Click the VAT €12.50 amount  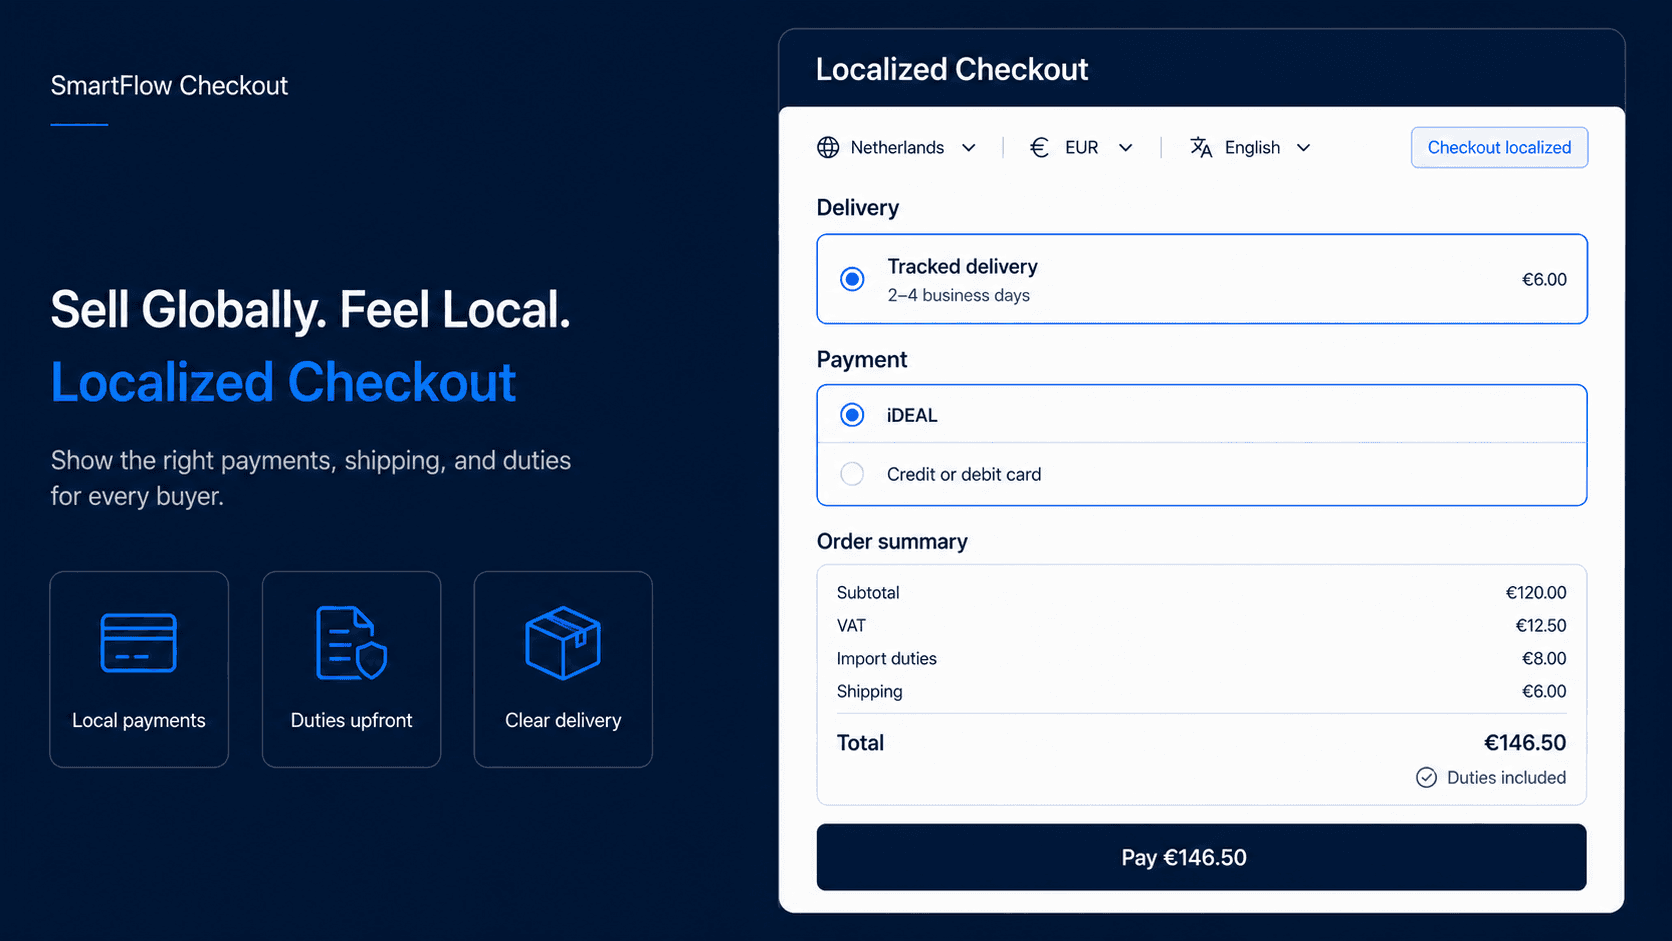pyautogui.click(x=1541, y=626)
